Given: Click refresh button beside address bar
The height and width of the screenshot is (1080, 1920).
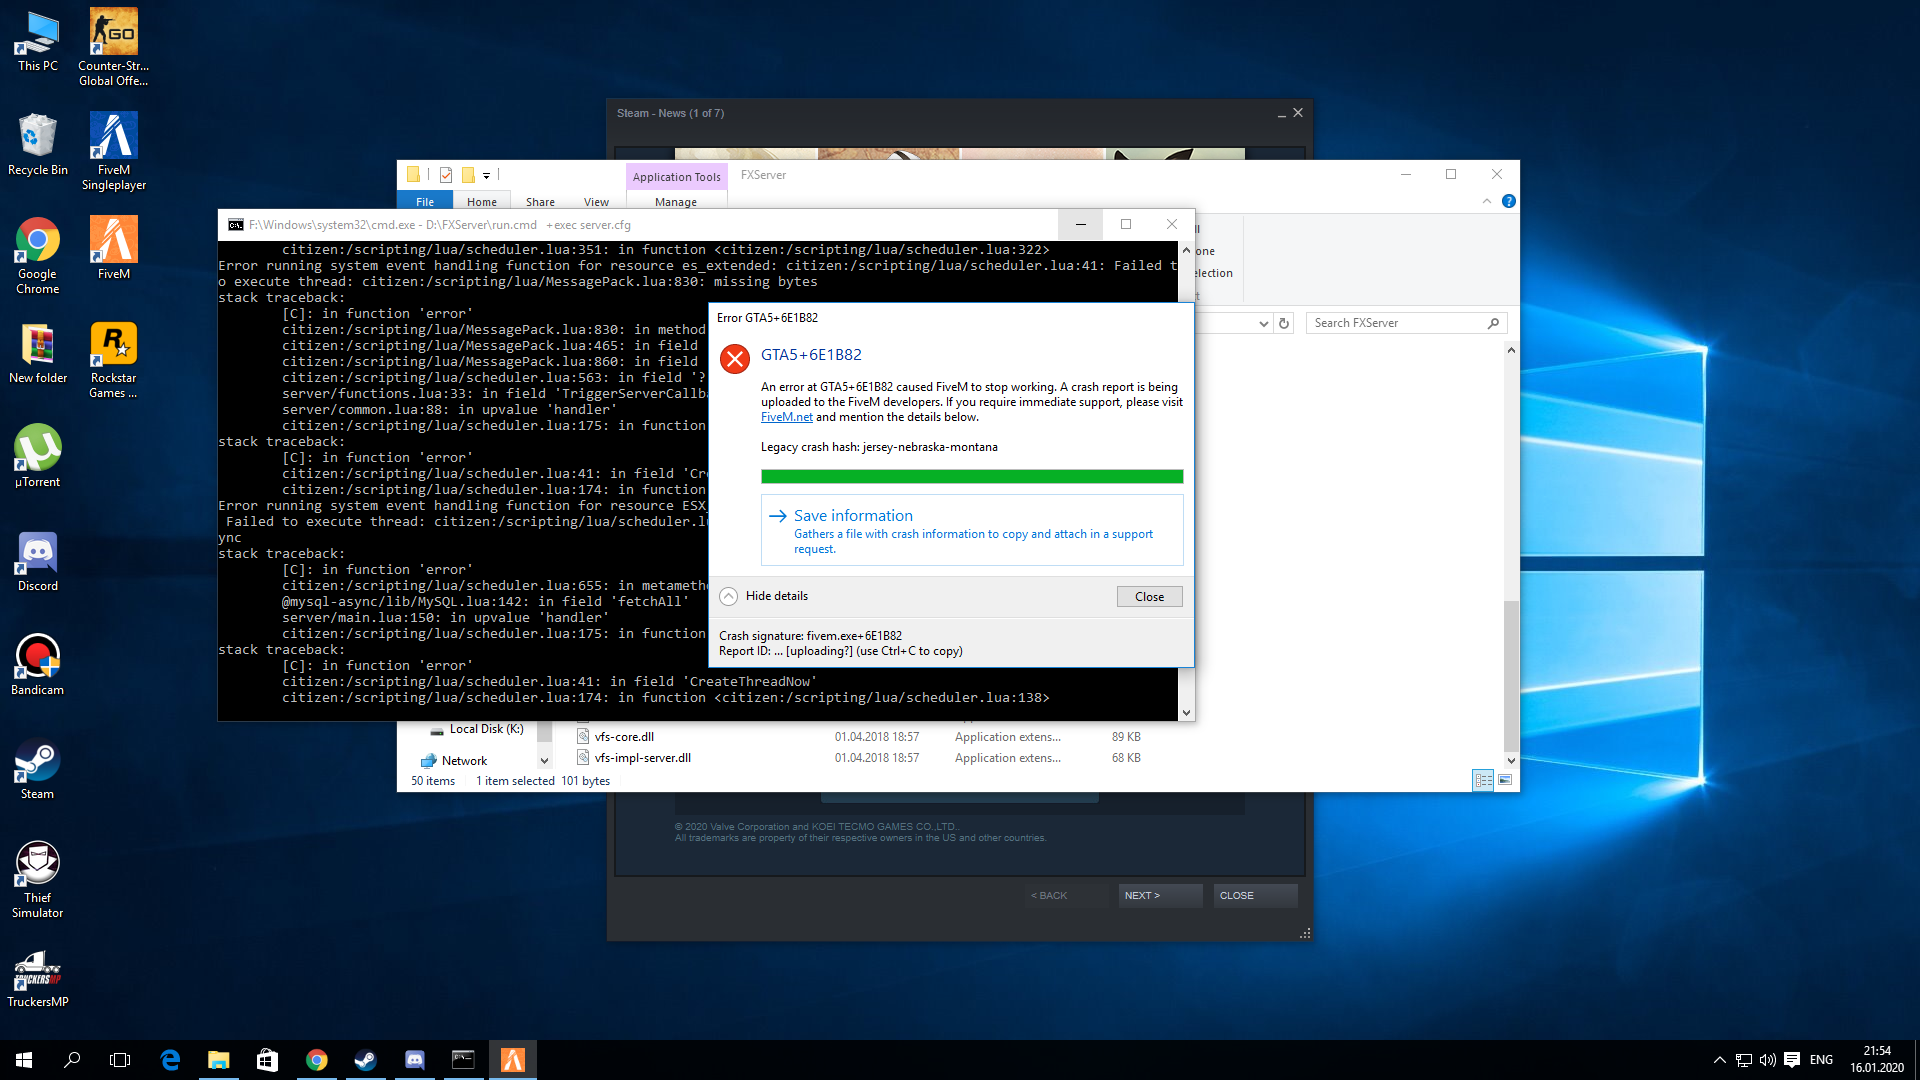Looking at the screenshot, I should click(1284, 323).
